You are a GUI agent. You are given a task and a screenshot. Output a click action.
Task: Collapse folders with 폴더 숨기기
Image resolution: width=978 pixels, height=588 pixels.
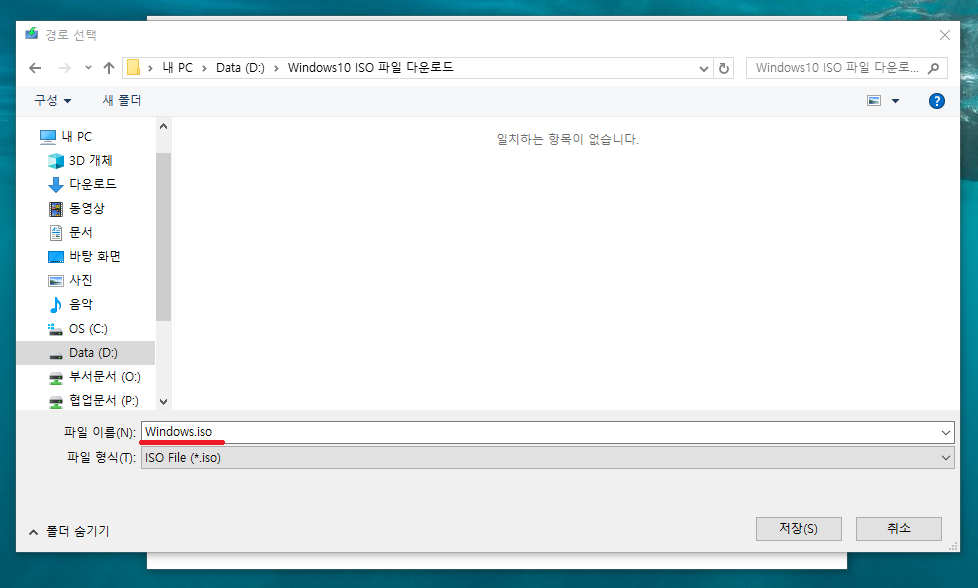tap(69, 531)
